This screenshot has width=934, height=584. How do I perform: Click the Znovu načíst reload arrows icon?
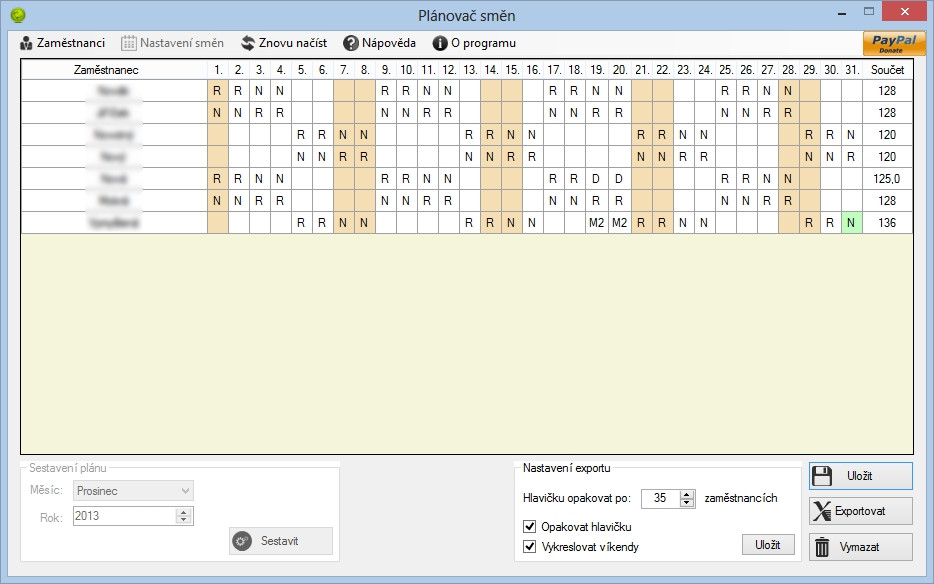pyautogui.click(x=248, y=43)
